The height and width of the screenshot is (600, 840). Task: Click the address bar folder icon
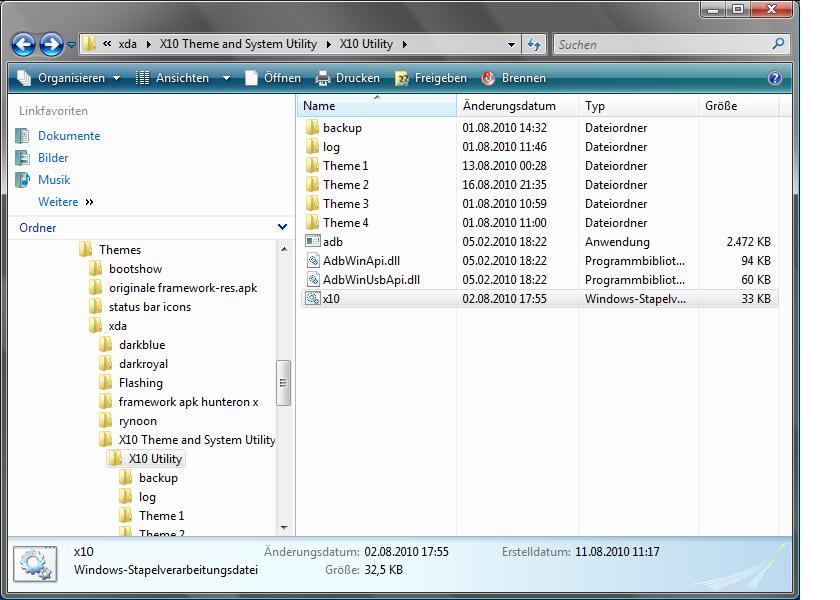(89, 44)
